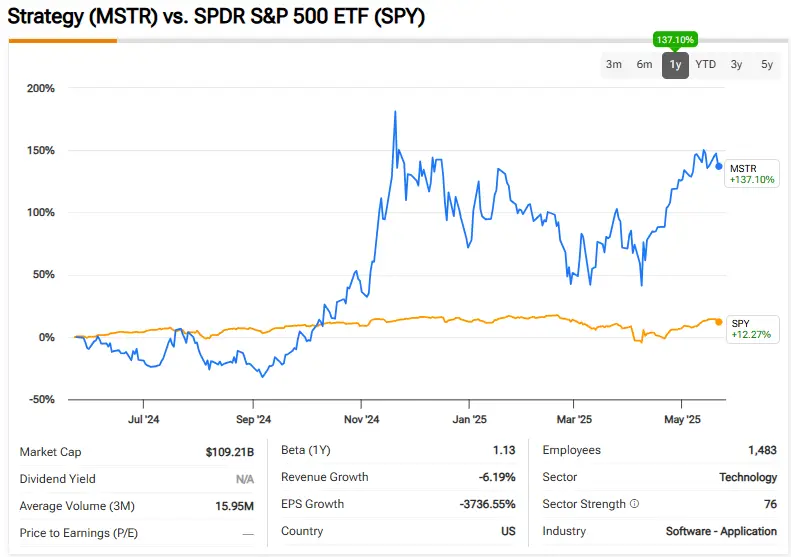
Task: Switch chart to 5y range
Action: pyautogui.click(x=767, y=65)
